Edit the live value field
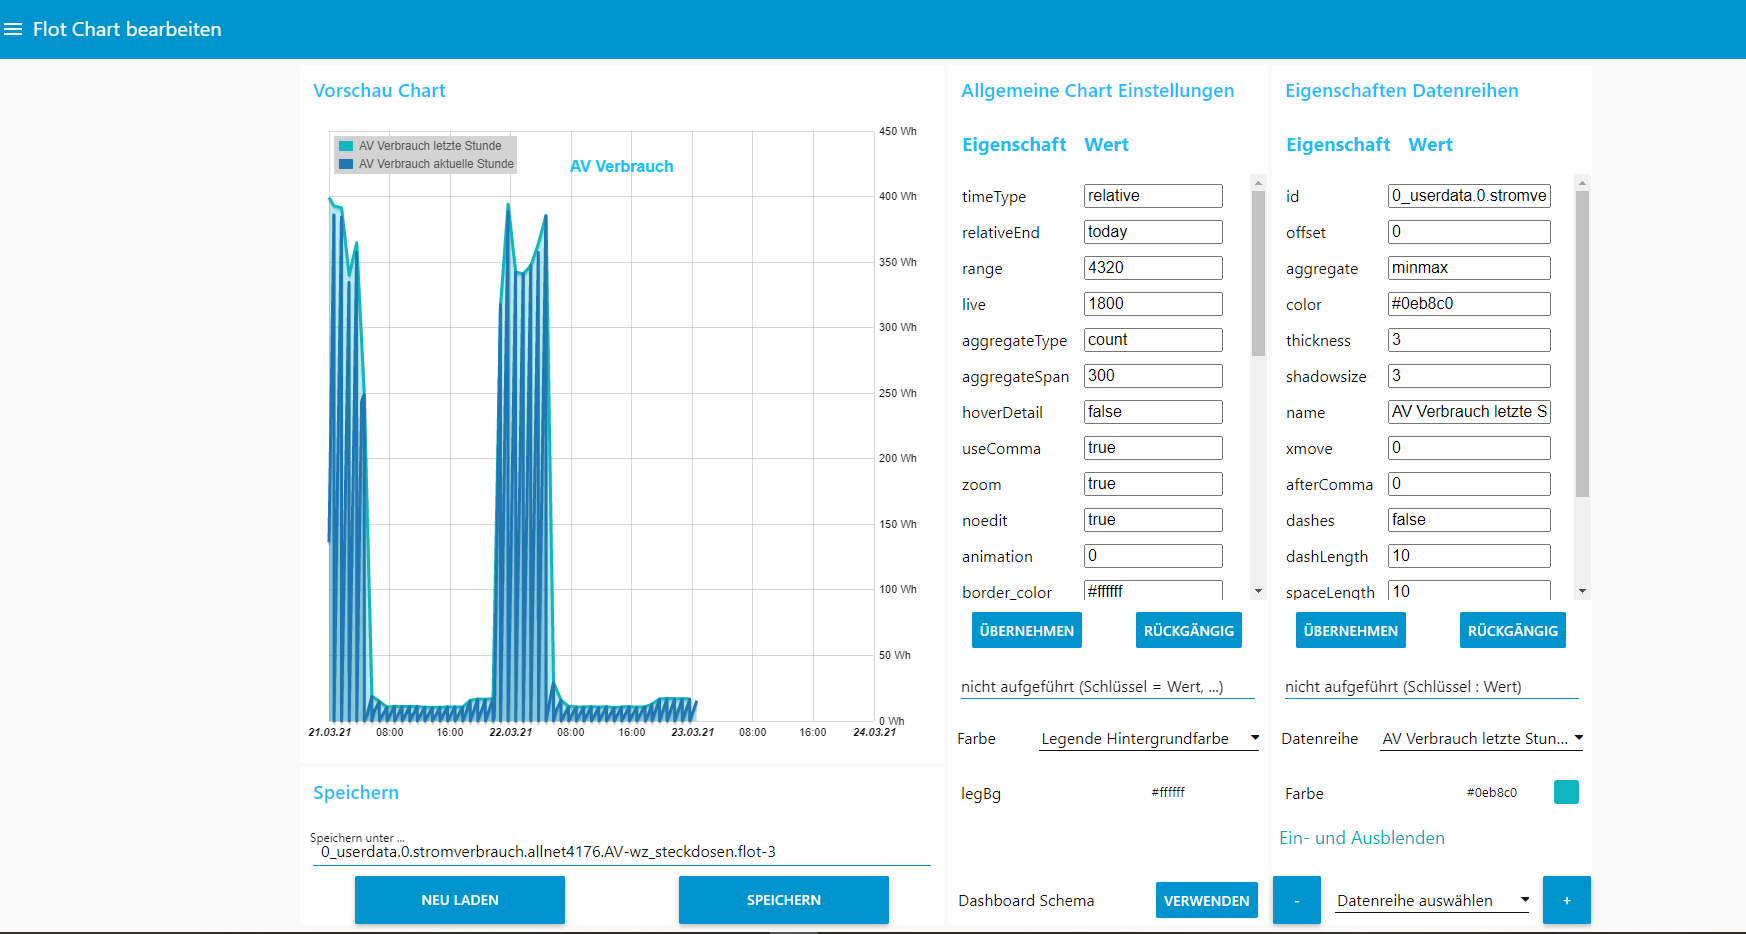Image resolution: width=1746 pixels, height=934 pixels. (1153, 304)
